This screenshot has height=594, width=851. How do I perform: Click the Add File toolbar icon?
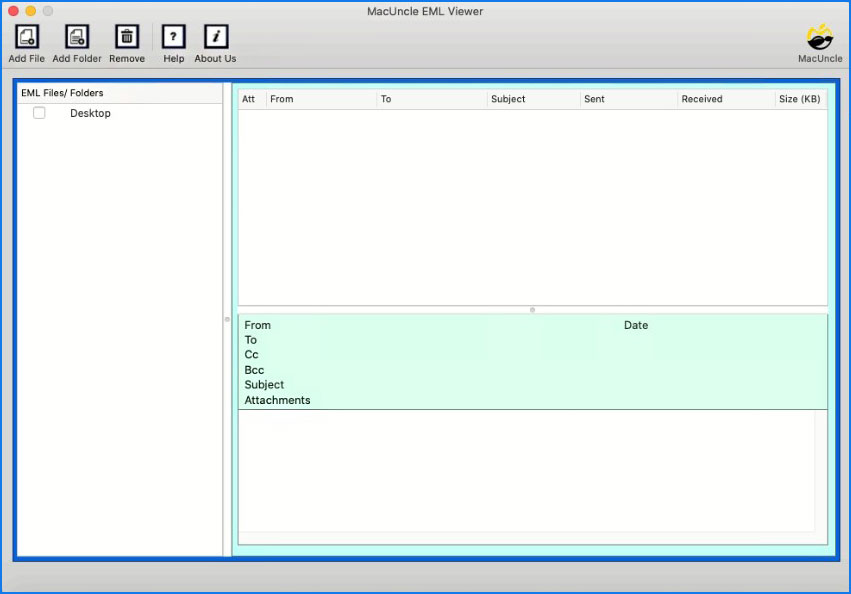(x=27, y=38)
